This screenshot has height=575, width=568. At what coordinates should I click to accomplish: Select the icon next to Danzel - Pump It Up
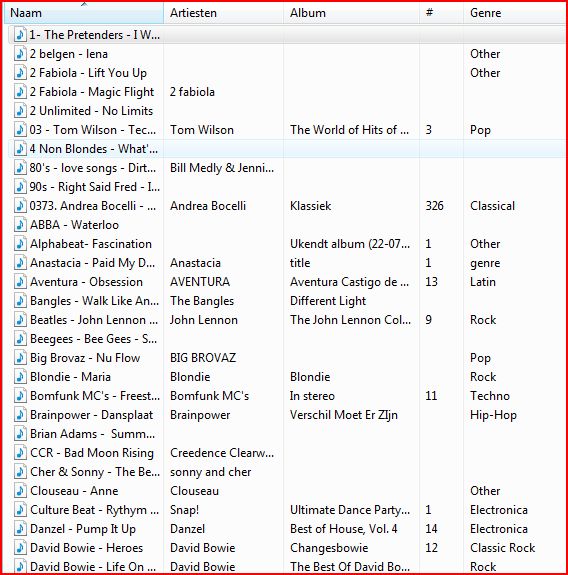pos(20,529)
